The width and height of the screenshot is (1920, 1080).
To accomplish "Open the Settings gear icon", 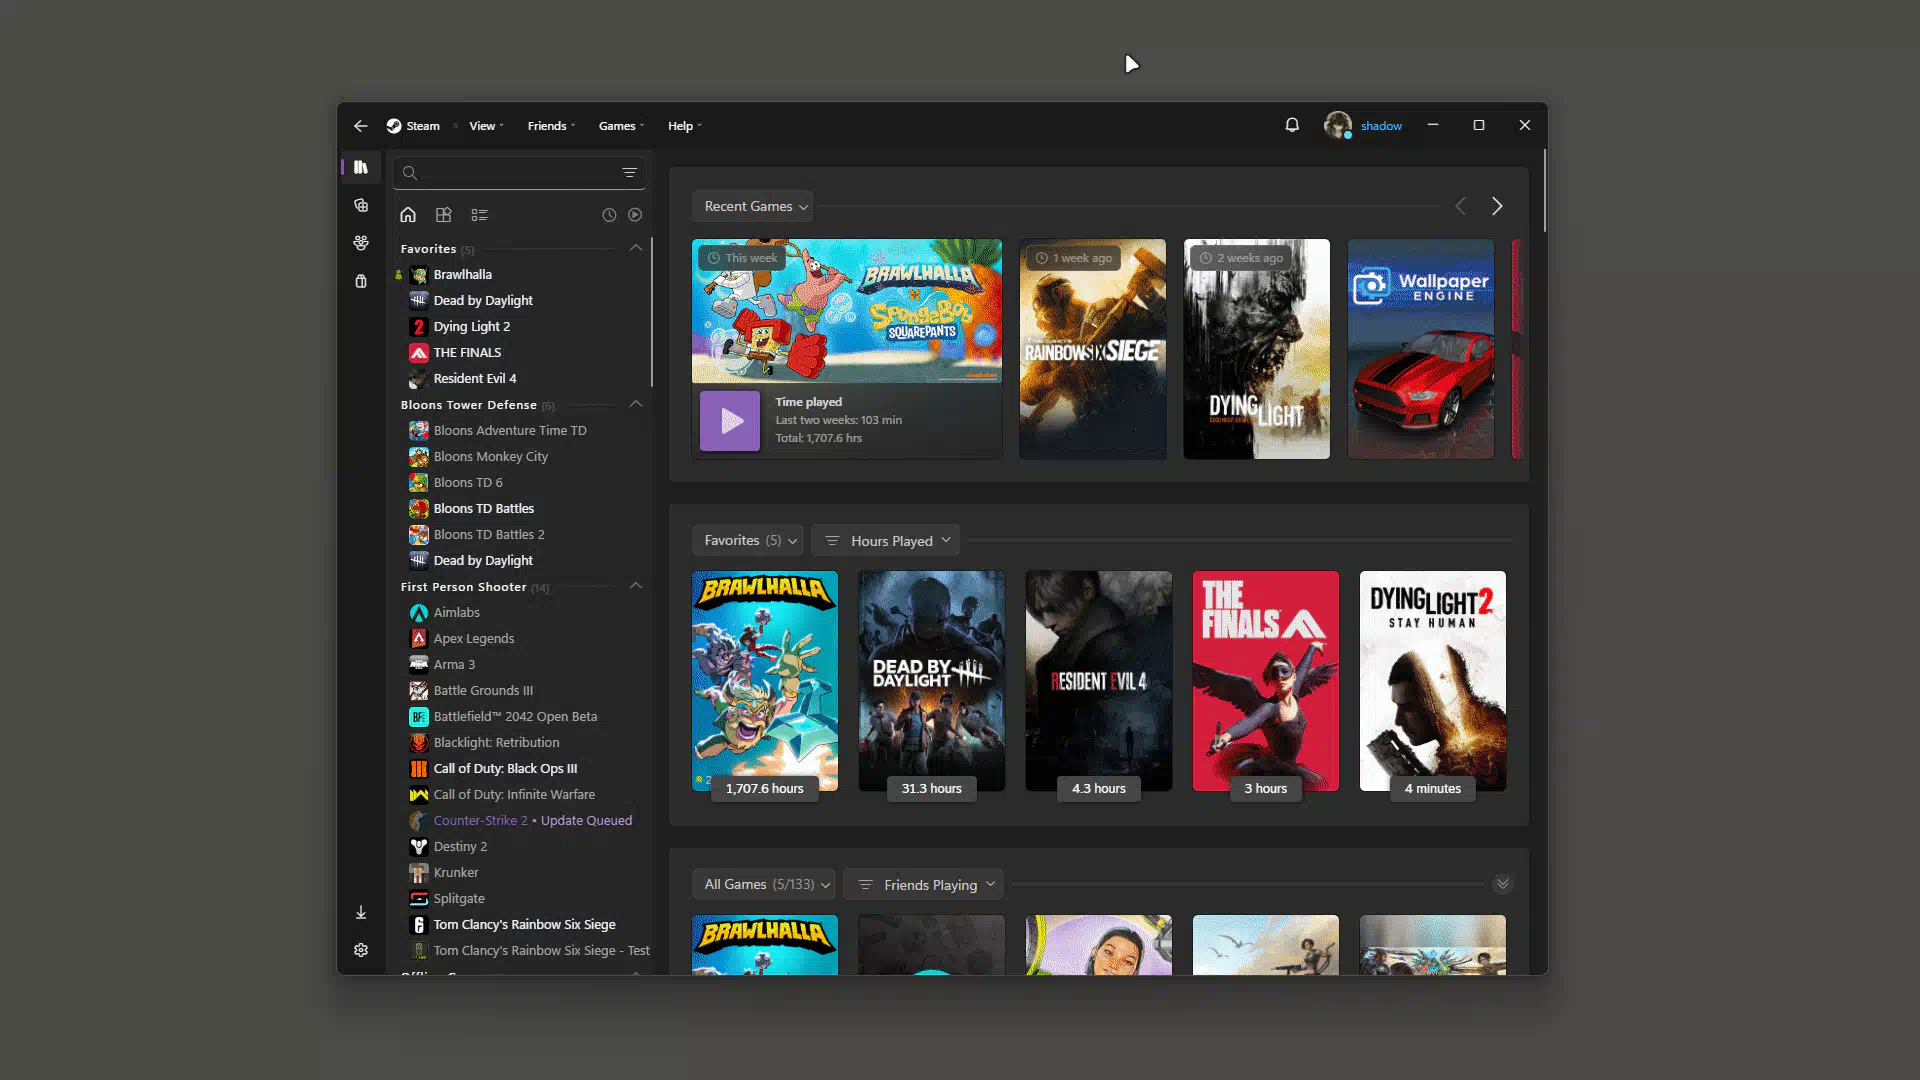I will [361, 950].
